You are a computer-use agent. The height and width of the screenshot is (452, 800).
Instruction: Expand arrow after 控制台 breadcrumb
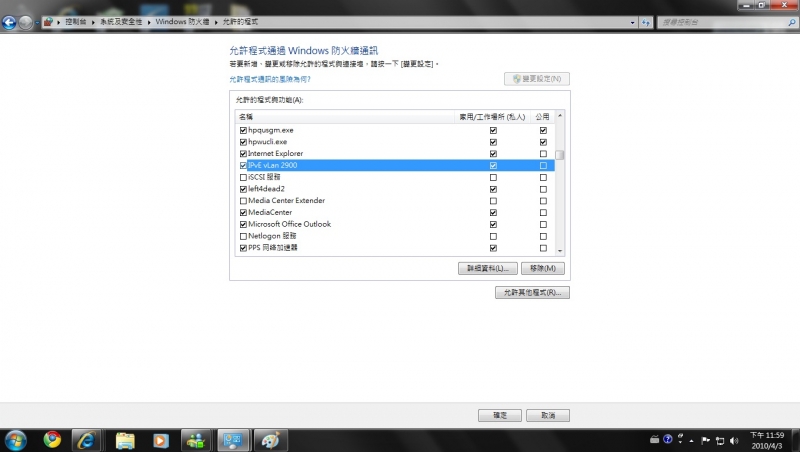[x=93, y=22]
